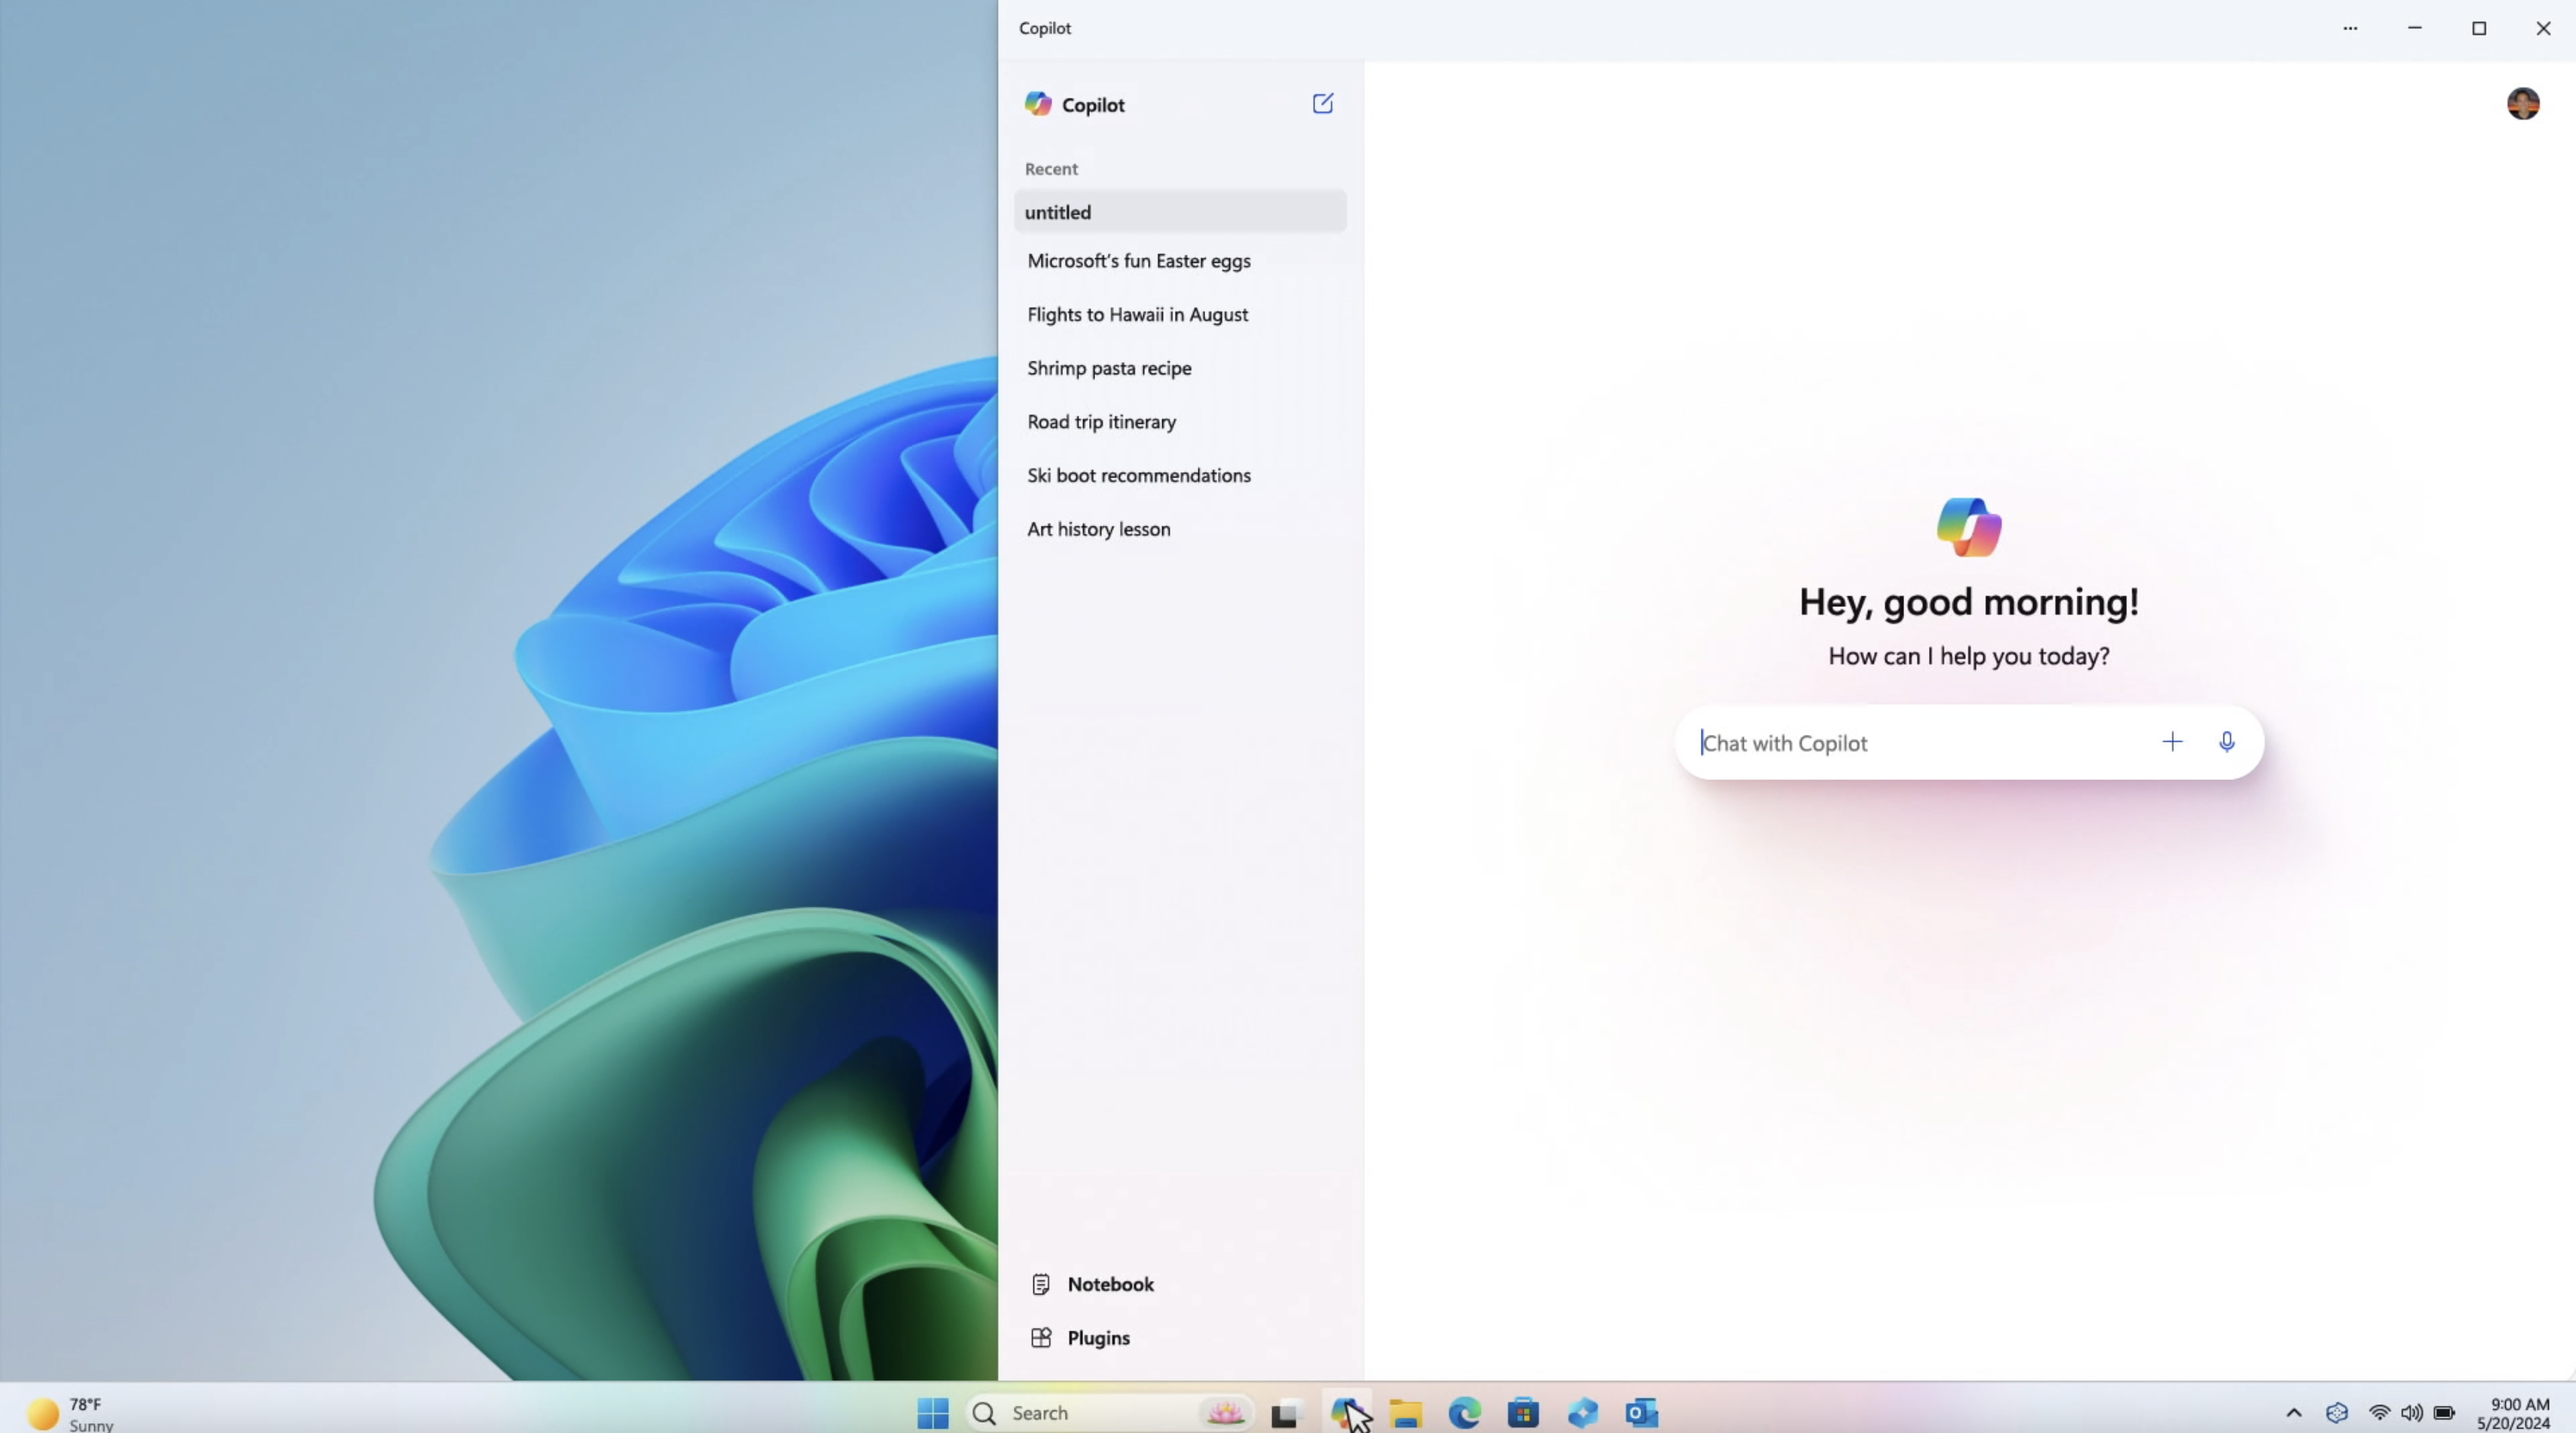Open Outlook from the taskbar
The image size is (2576, 1433).
pyautogui.click(x=1641, y=1413)
